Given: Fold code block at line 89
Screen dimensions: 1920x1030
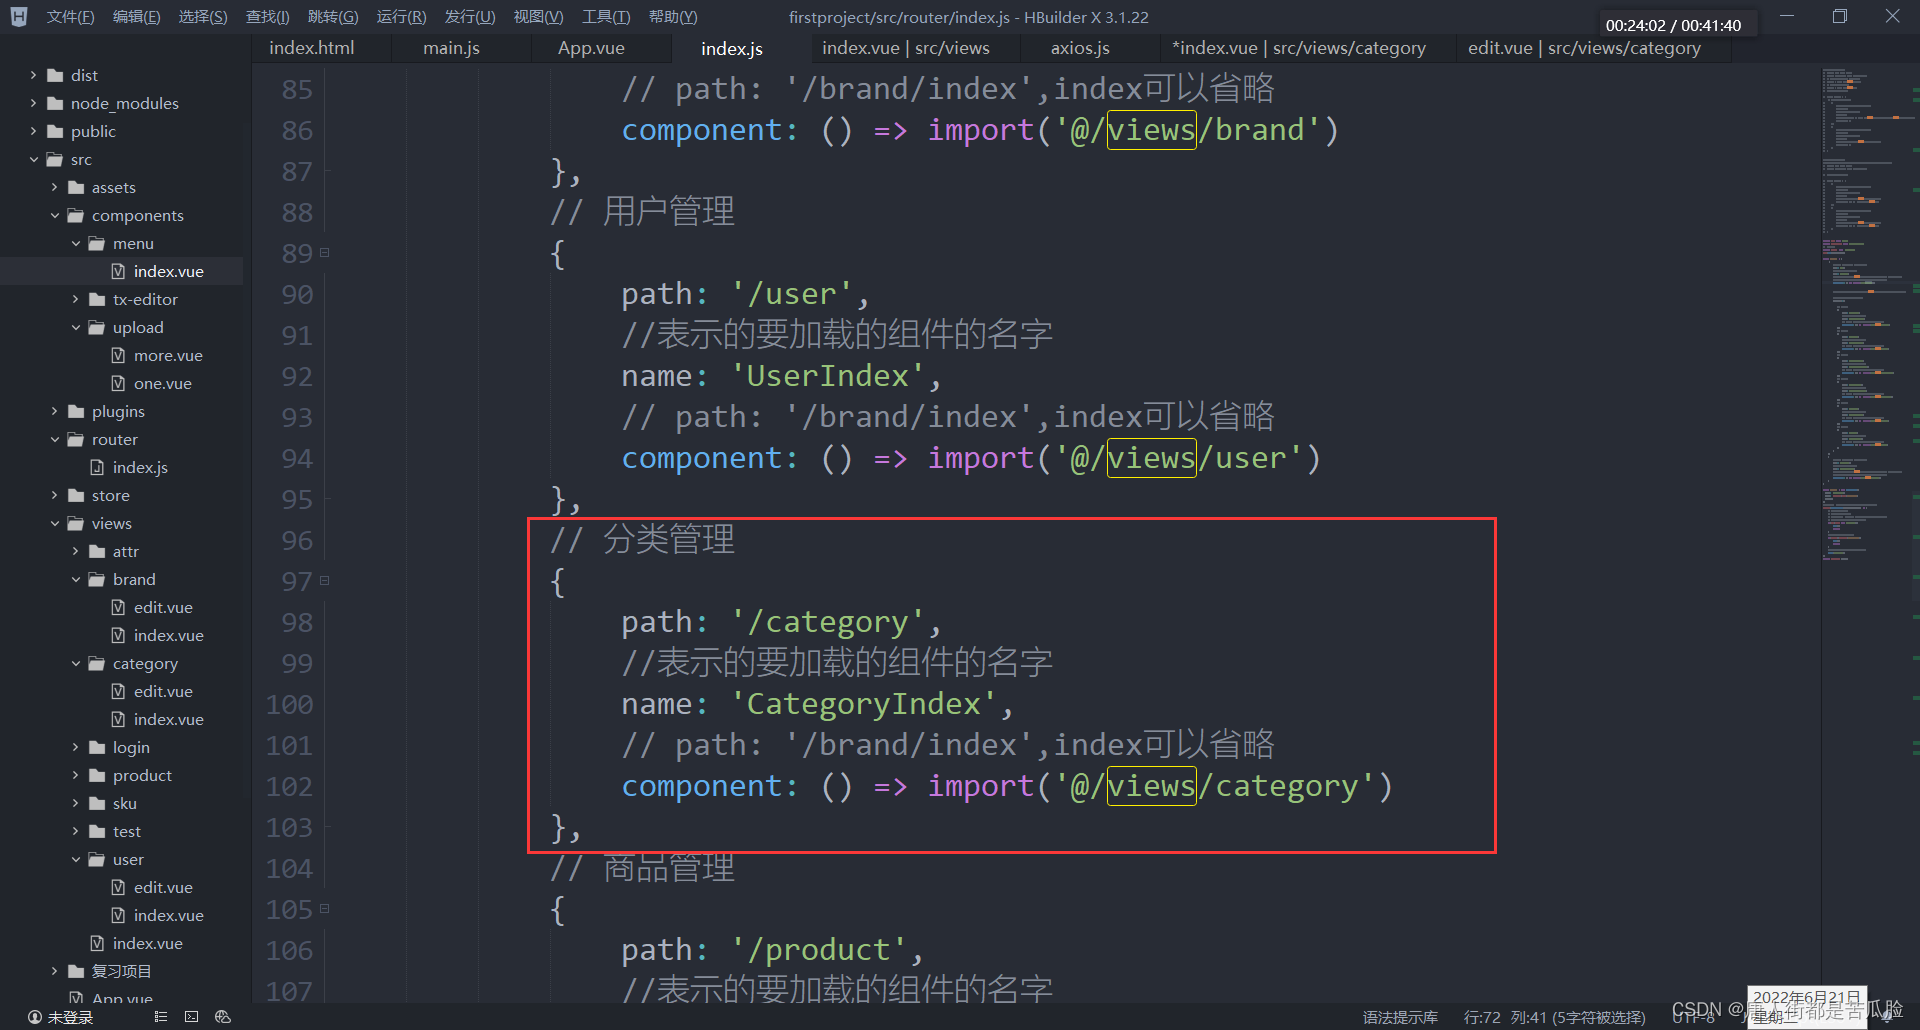Looking at the screenshot, I should point(324,253).
